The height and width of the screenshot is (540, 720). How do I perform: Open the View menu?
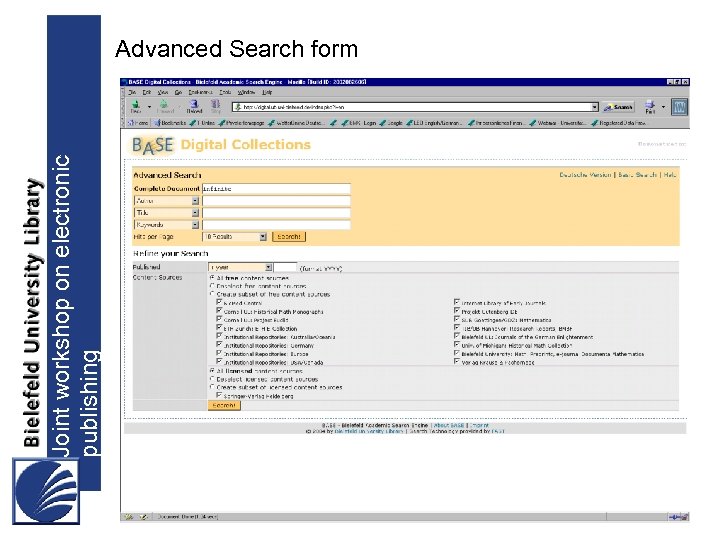163,92
